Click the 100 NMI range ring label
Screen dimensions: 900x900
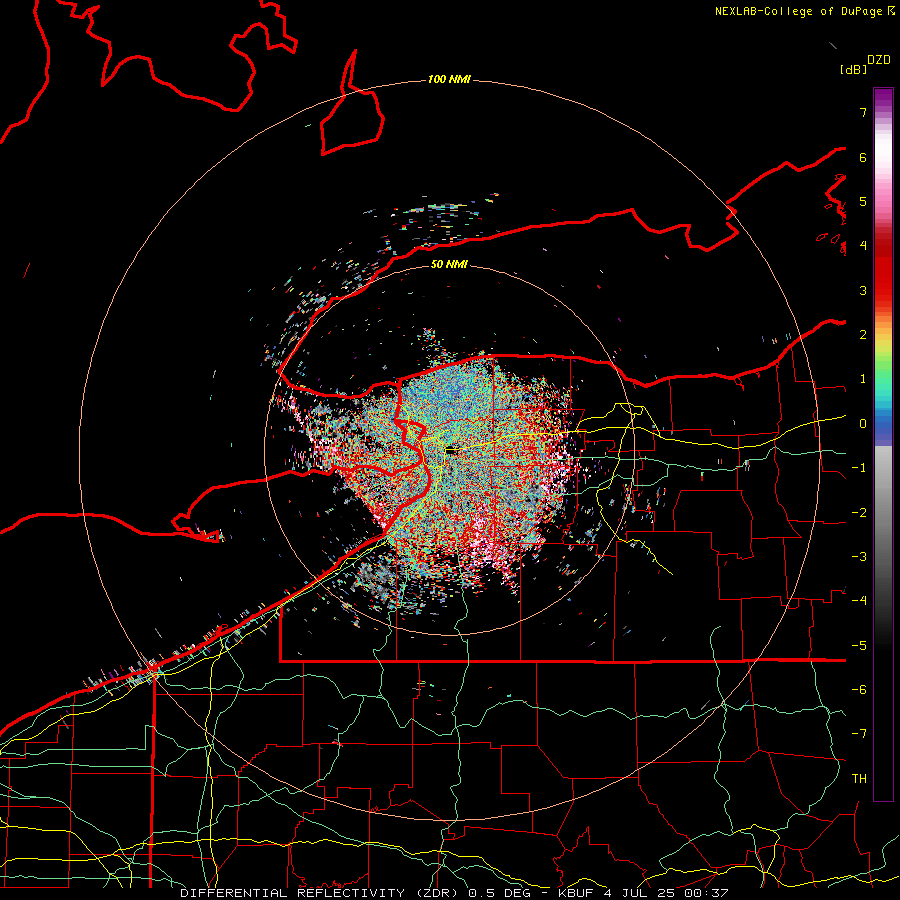pos(449,79)
